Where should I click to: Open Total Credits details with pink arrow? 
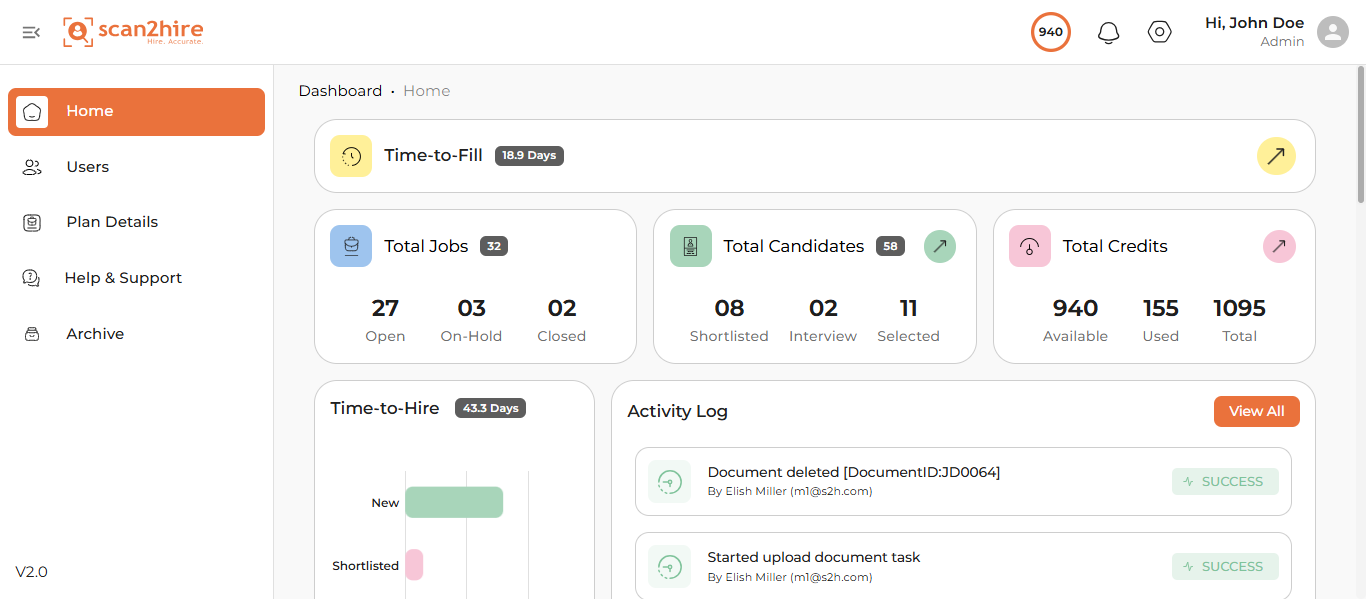(1279, 246)
